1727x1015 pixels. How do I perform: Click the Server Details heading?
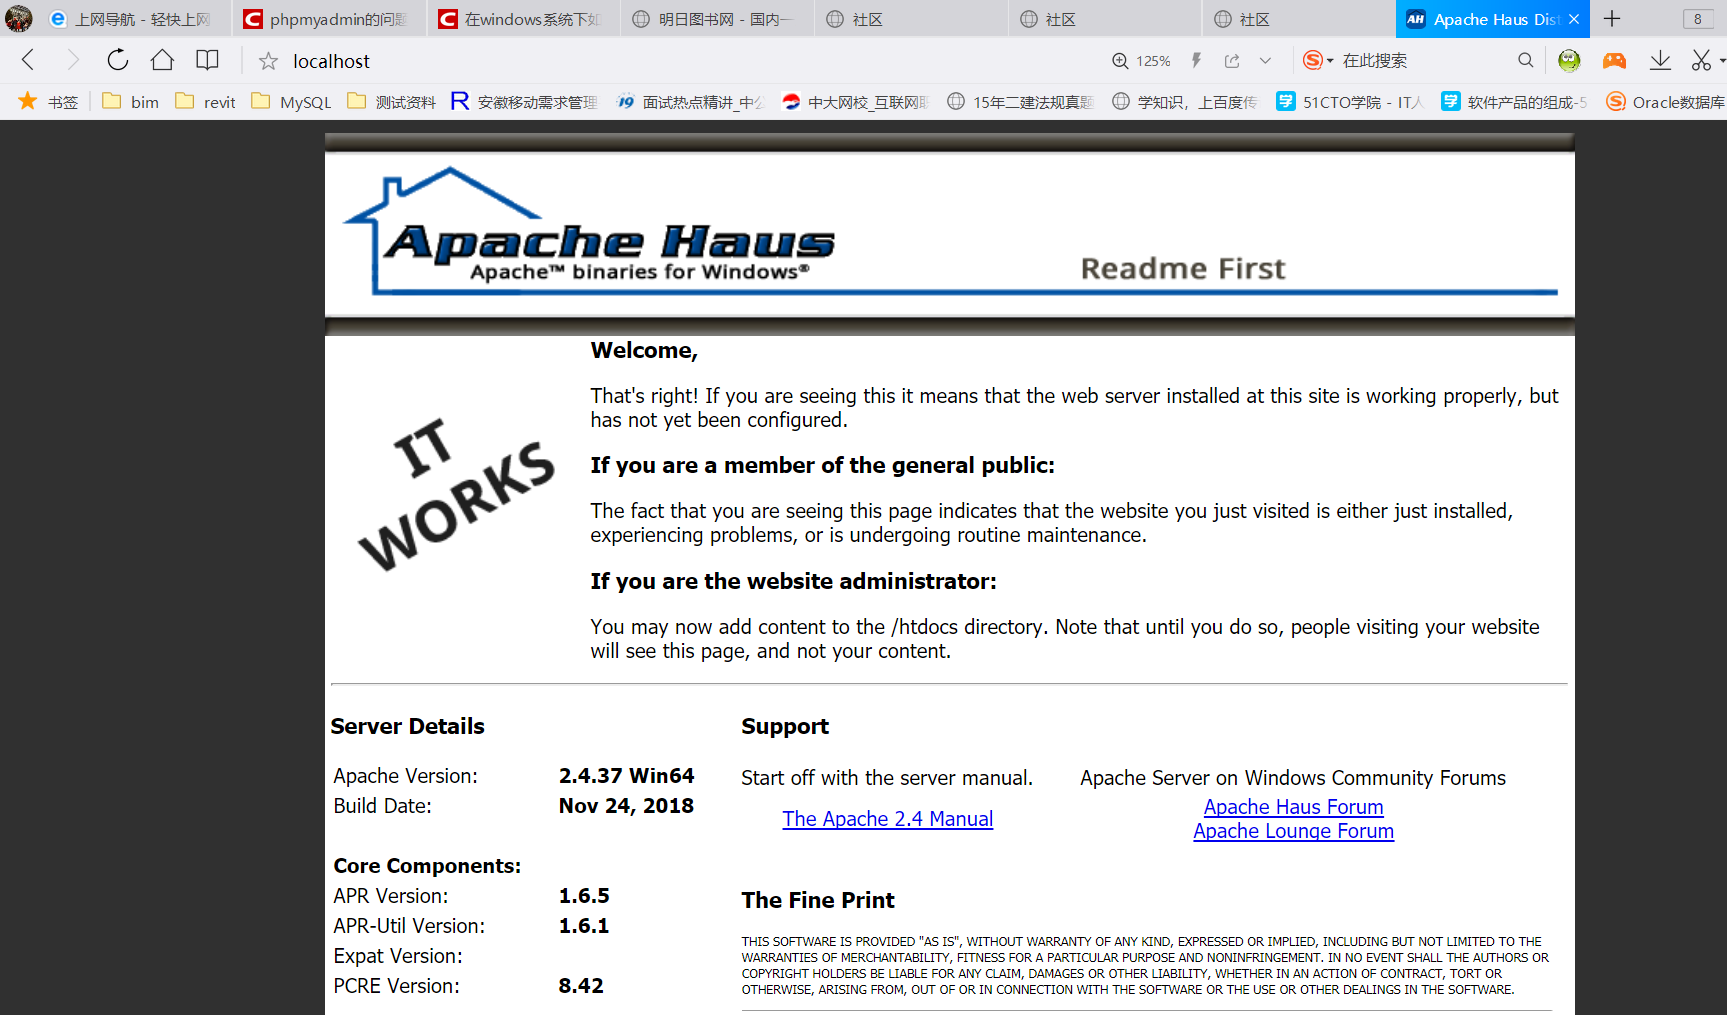[x=407, y=727]
